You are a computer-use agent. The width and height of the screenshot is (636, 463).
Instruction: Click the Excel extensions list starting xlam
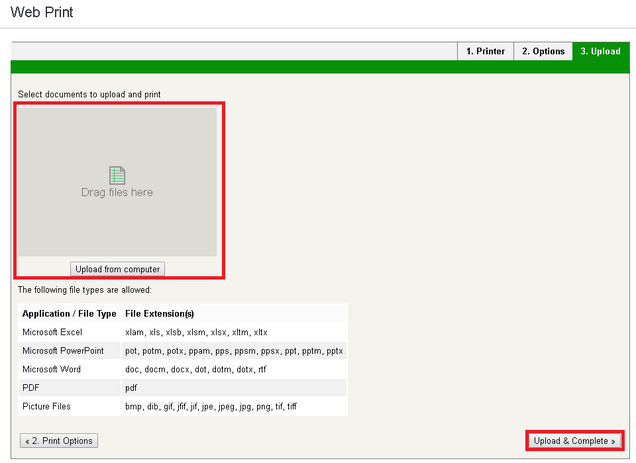point(196,332)
